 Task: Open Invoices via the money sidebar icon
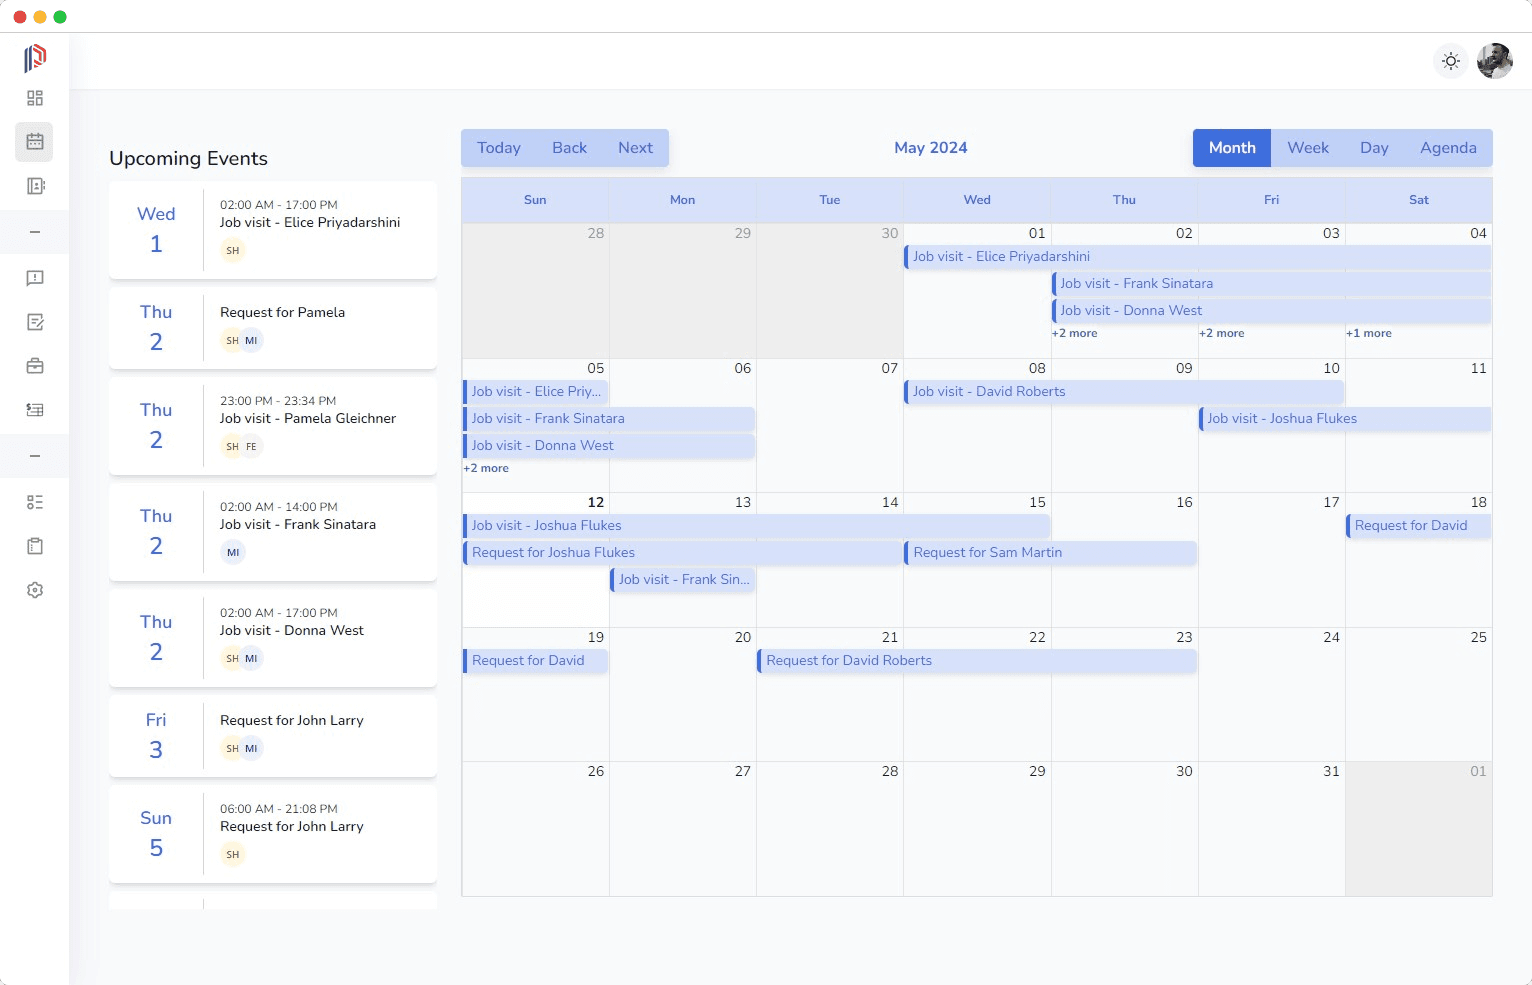click(x=34, y=410)
